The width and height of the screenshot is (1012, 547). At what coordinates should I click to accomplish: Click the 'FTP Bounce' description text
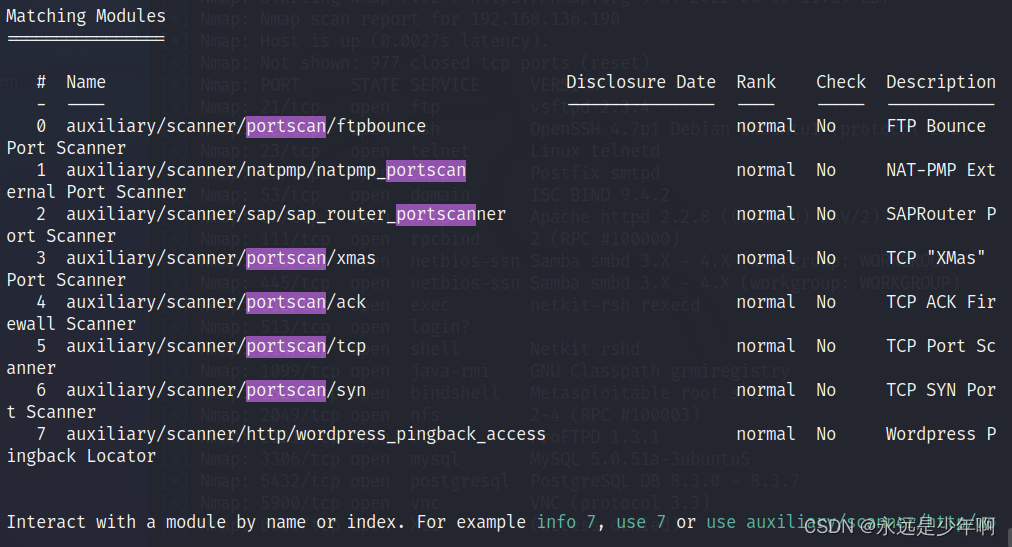point(936,126)
